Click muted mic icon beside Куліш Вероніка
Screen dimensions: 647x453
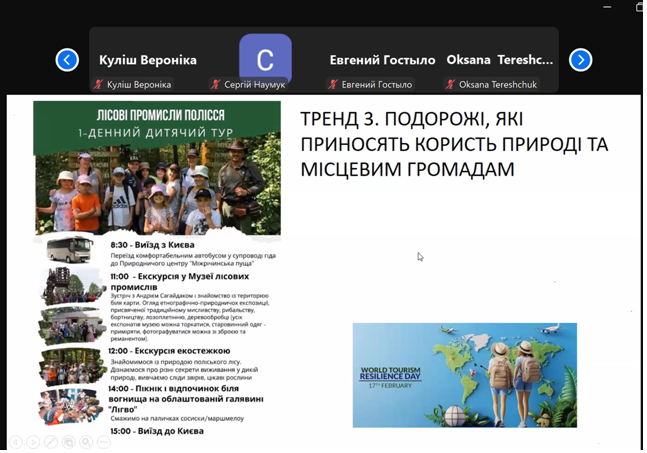pyautogui.click(x=99, y=85)
